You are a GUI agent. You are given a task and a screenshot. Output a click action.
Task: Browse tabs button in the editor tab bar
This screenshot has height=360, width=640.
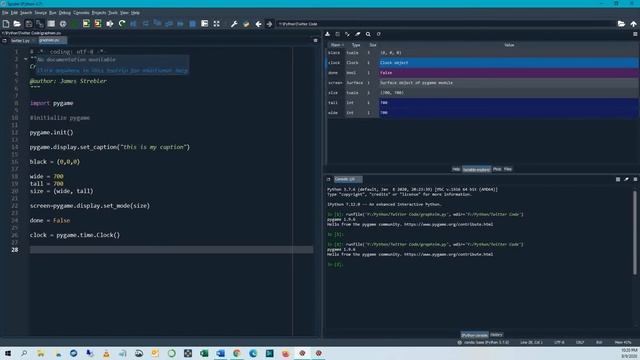(x=4, y=40)
